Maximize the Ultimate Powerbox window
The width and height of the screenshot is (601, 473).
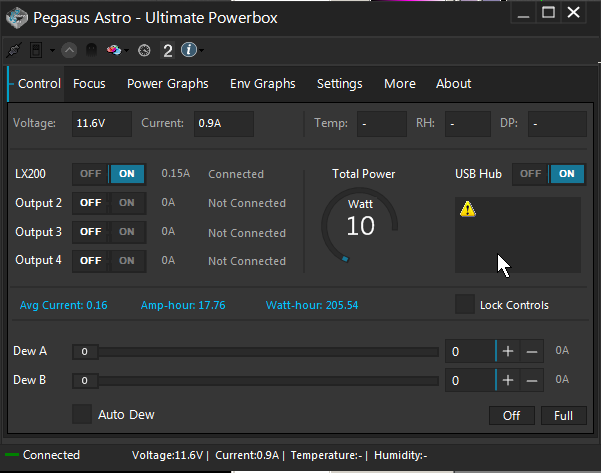pyautogui.click(x=548, y=13)
